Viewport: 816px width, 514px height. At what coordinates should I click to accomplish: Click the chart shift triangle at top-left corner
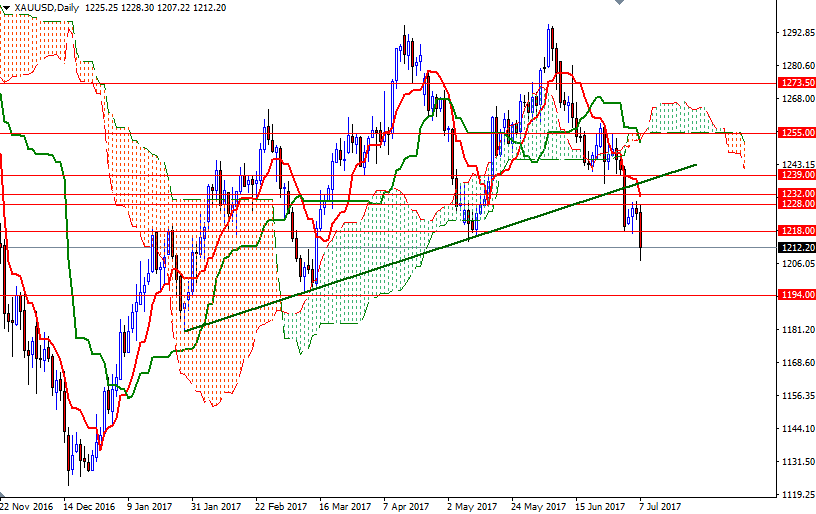(x=5, y=6)
